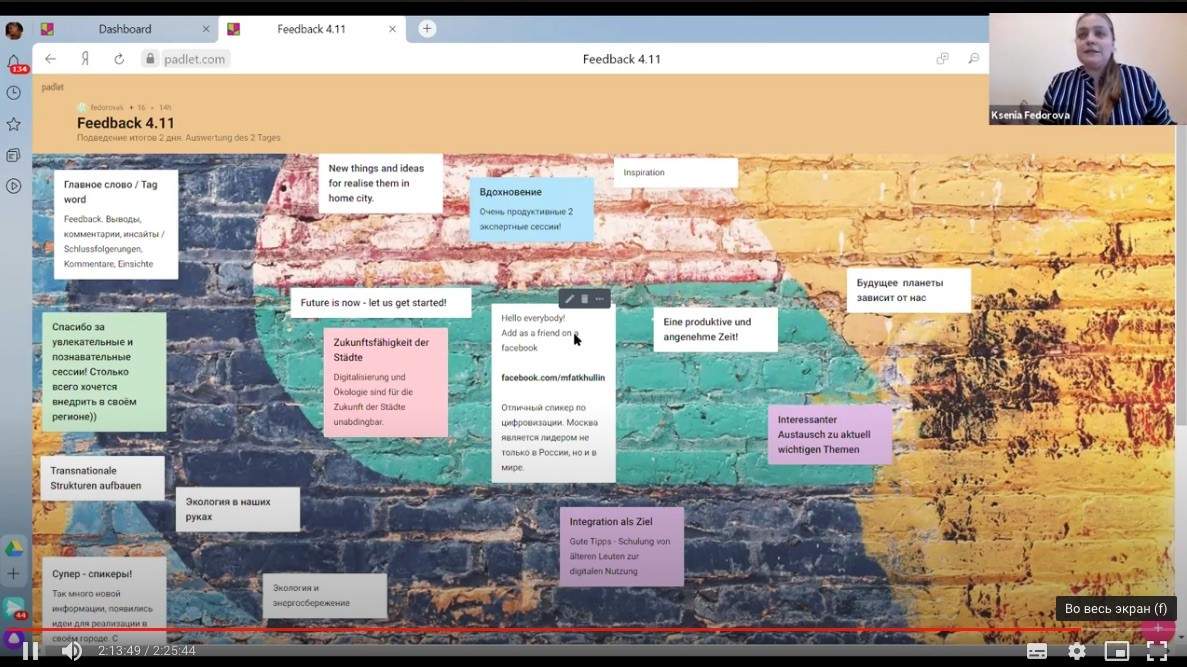Open 'Будущее планеты зависит от нас' post

(908, 290)
